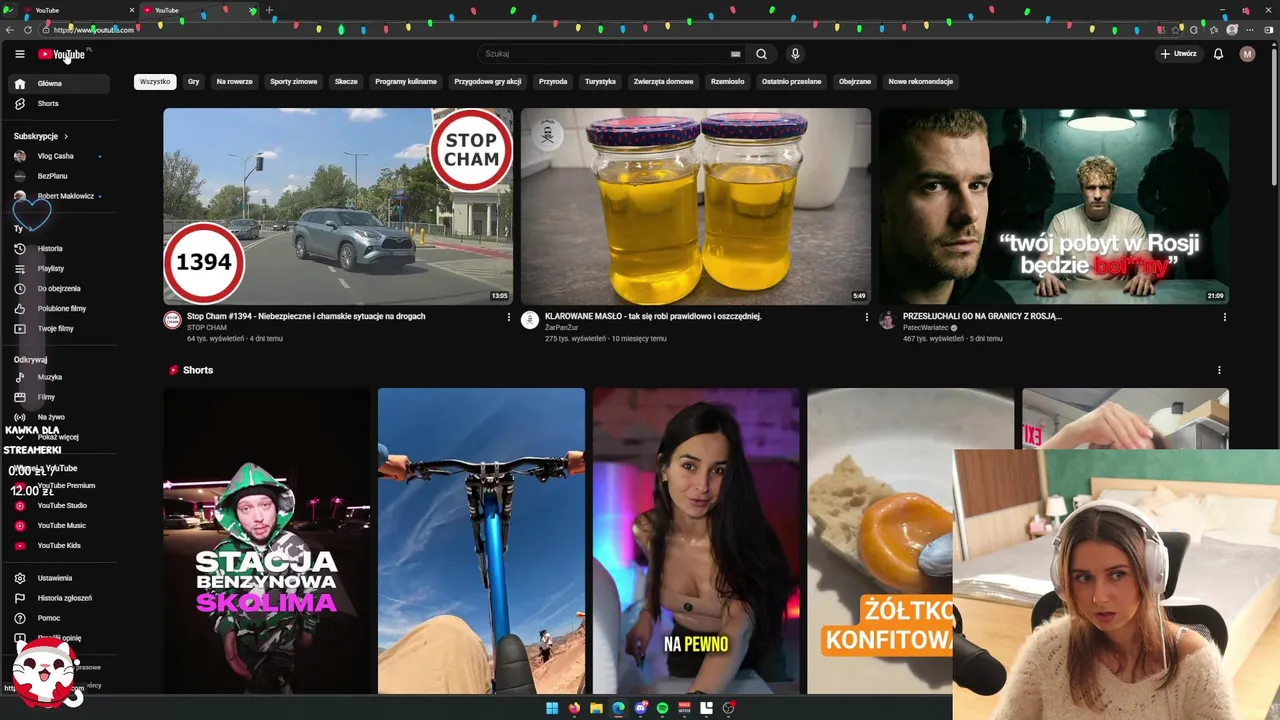1280x720 pixels.
Task: Go back in browser toolbar
Action: 11,30
